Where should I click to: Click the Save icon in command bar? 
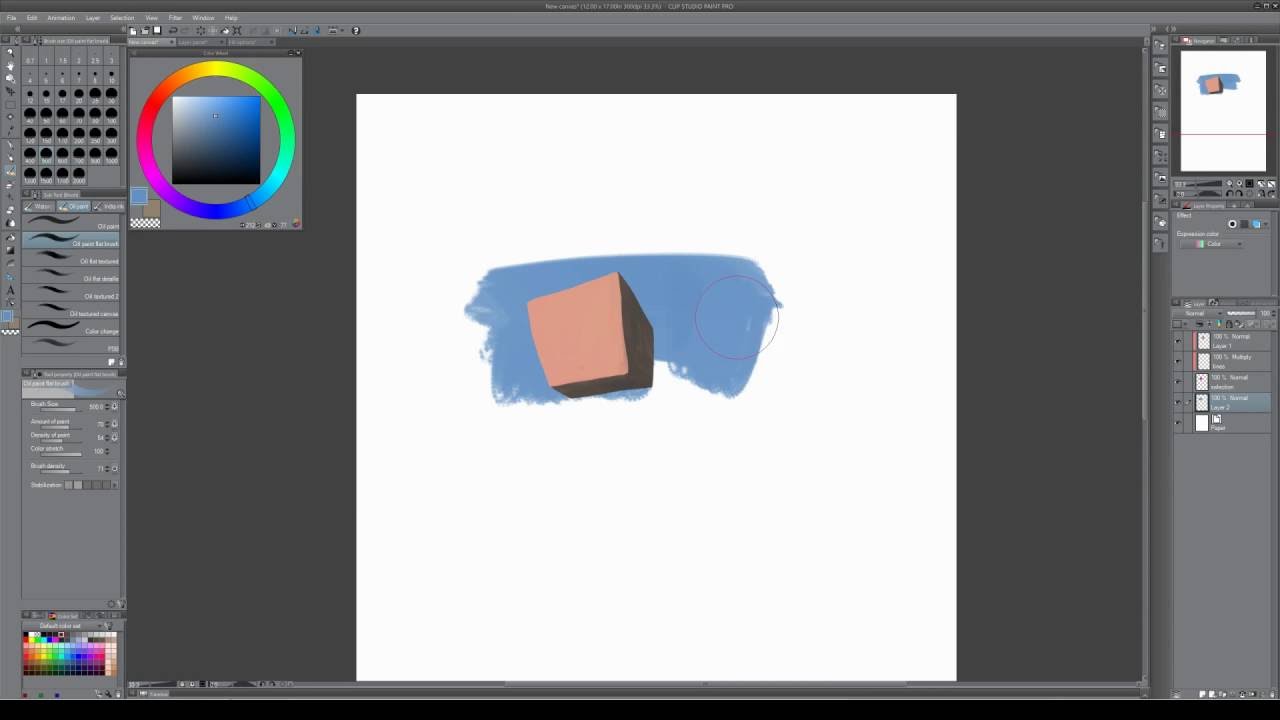(x=157, y=31)
